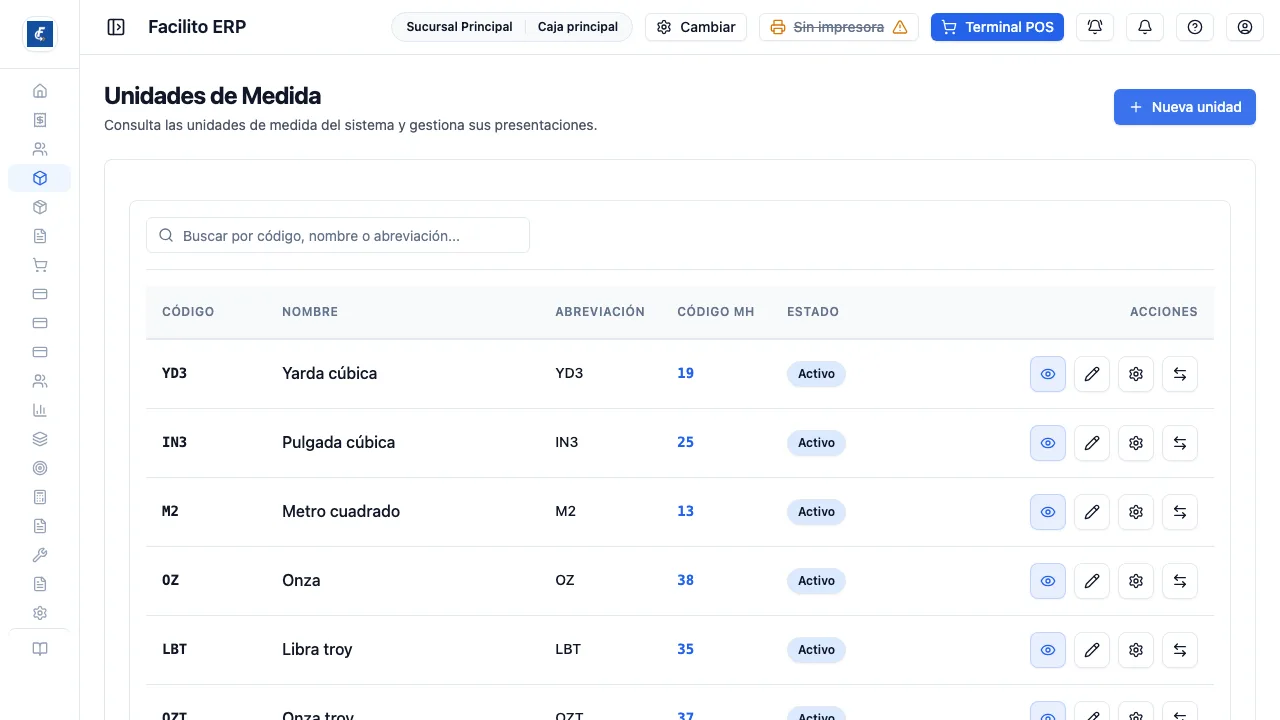Open Código MH link 19
Viewport: 1280px width, 720px height.
[x=685, y=373]
